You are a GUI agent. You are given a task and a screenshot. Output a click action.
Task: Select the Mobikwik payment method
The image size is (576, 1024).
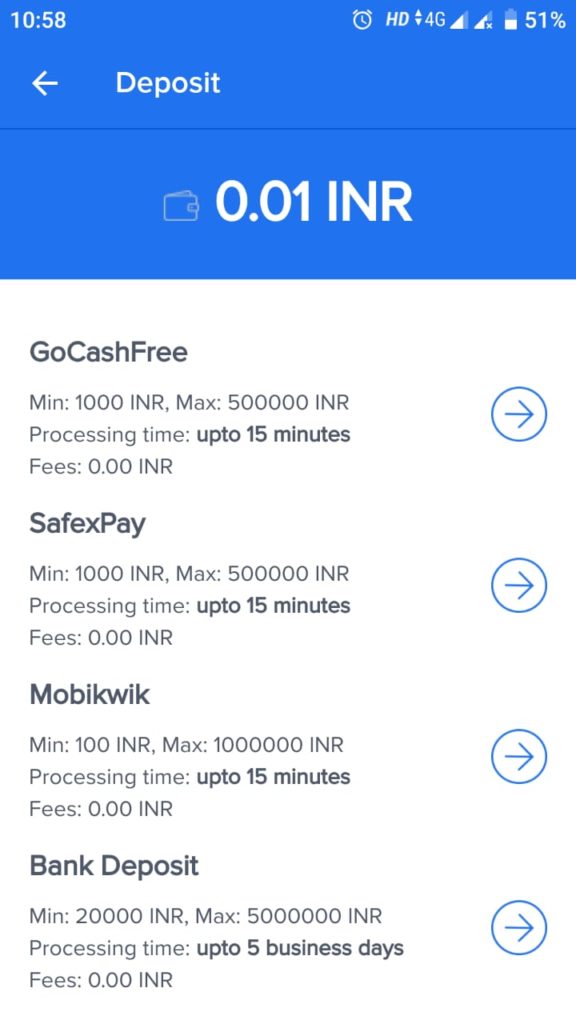point(90,693)
